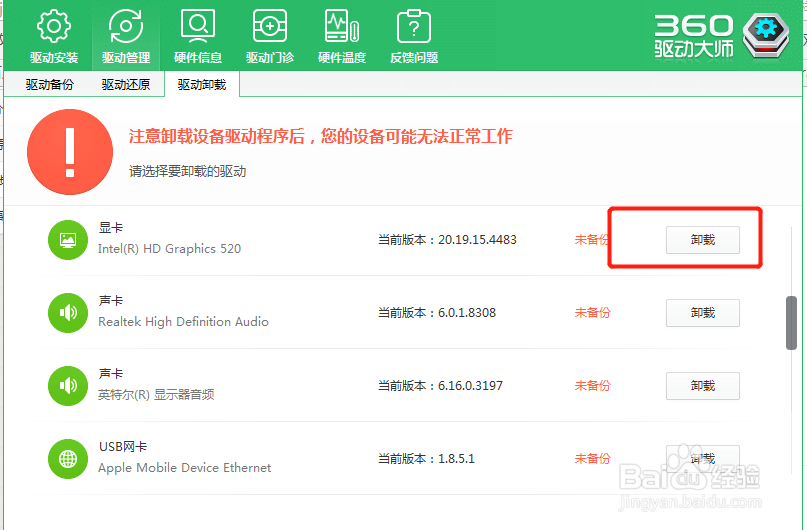The height and width of the screenshot is (530, 807).
Task: Click the display card icon for Intel HD Graphics
Action: [x=68, y=240]
